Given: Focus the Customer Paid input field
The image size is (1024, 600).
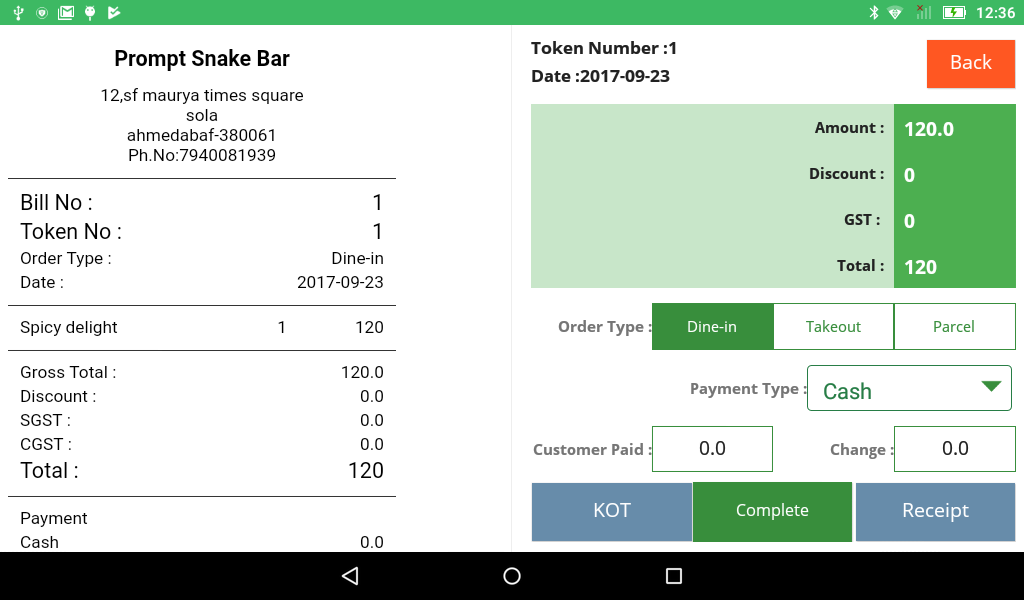Looking at the screenshot, I should [712, 449].
